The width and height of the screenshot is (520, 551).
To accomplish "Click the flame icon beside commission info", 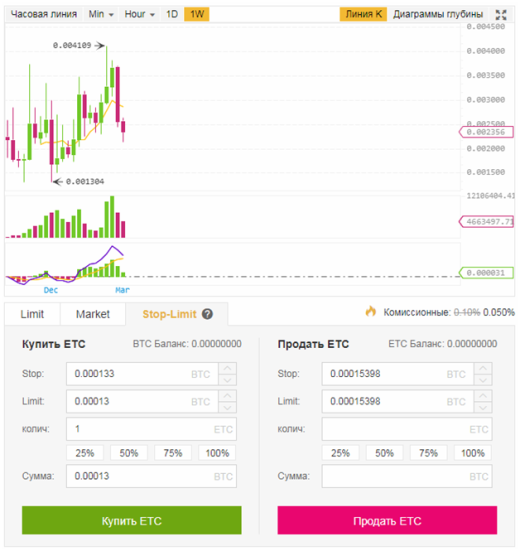I will pyautogui.click(x=371, y=311).
